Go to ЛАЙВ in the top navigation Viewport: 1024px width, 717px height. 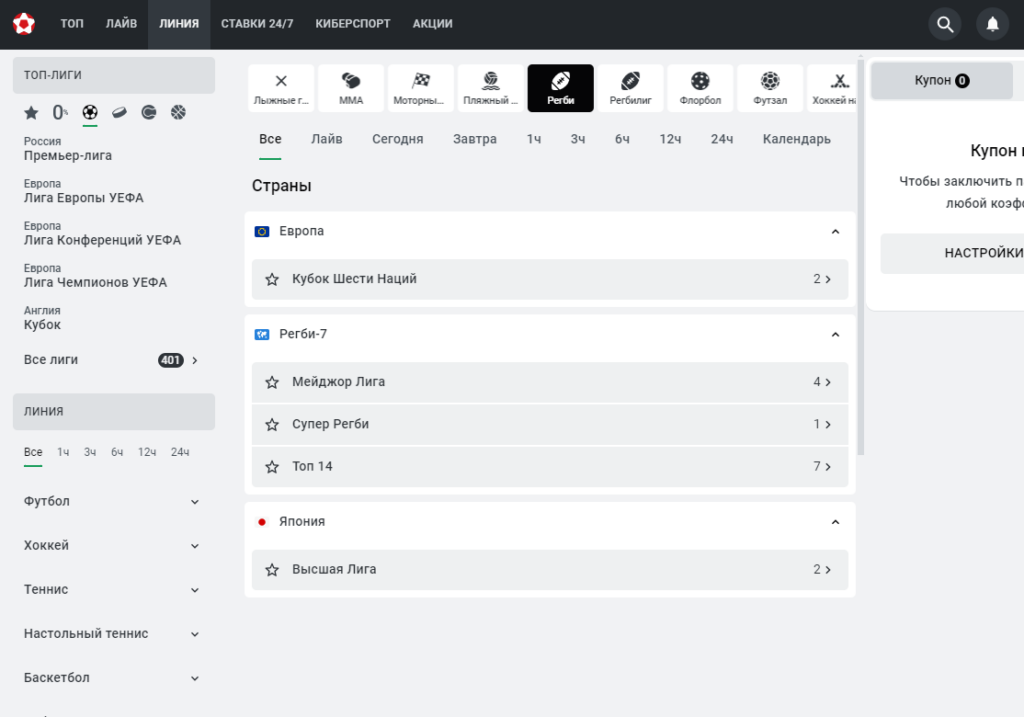121,24
